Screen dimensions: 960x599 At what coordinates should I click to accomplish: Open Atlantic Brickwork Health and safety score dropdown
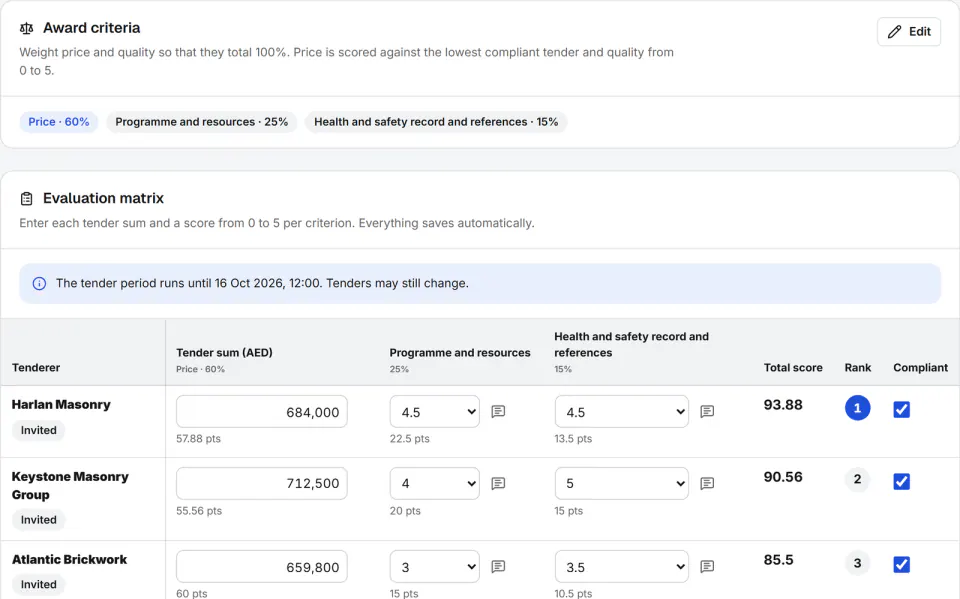coord(621,567)
